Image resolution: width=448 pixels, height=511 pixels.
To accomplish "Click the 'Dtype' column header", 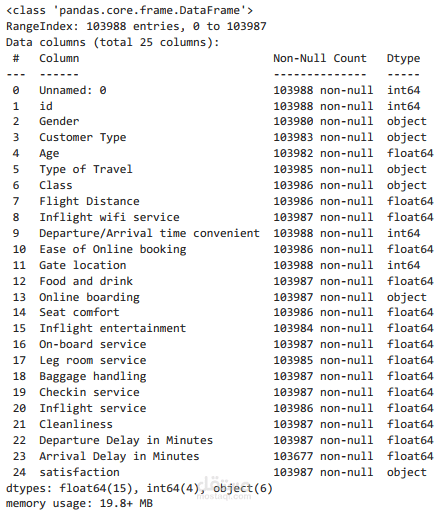I will tap(403, 59).
